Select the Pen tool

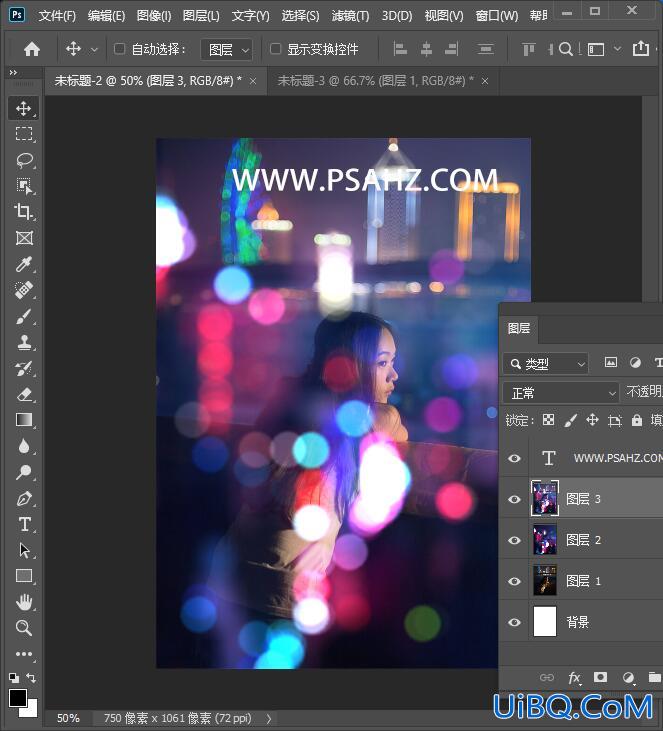click(24, 498)
